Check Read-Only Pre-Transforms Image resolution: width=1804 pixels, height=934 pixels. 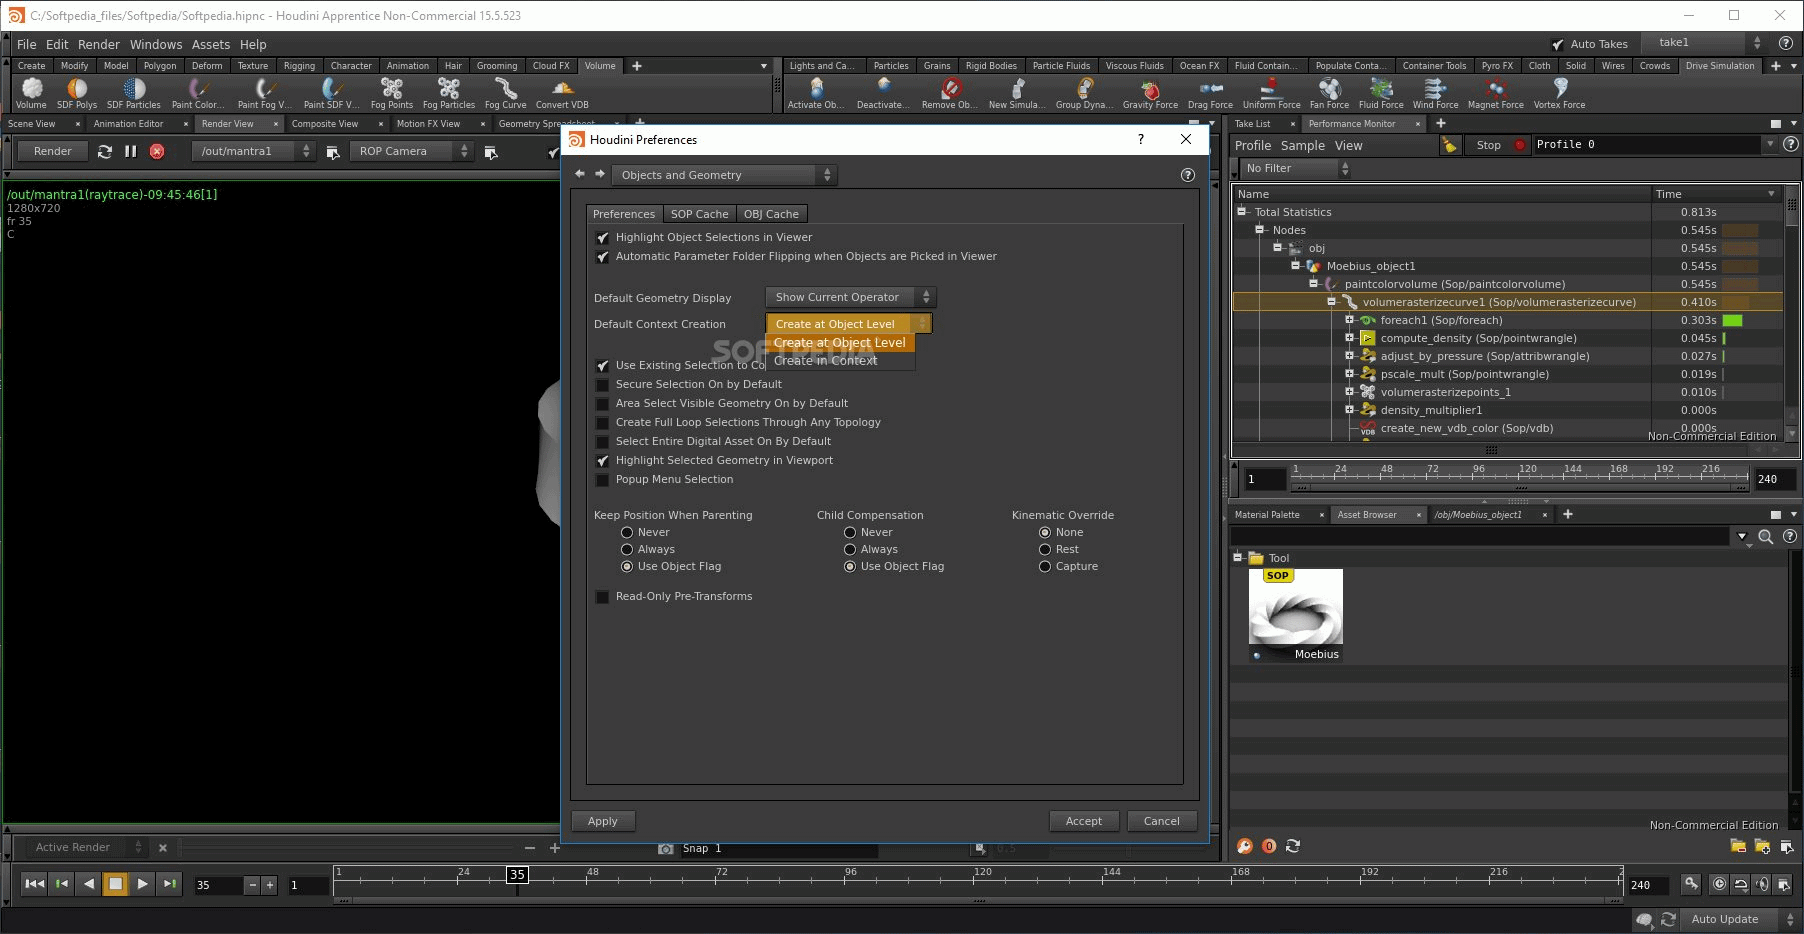[x=602, y=597]
